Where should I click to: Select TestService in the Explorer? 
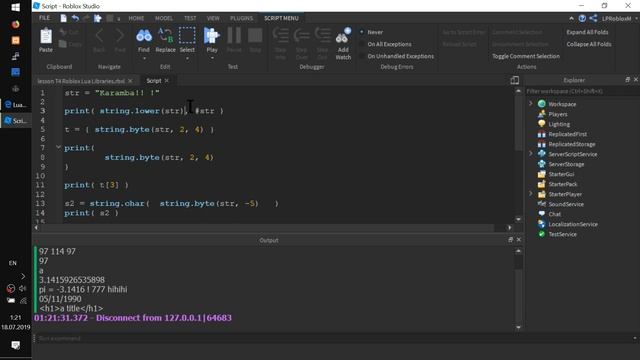562,234
